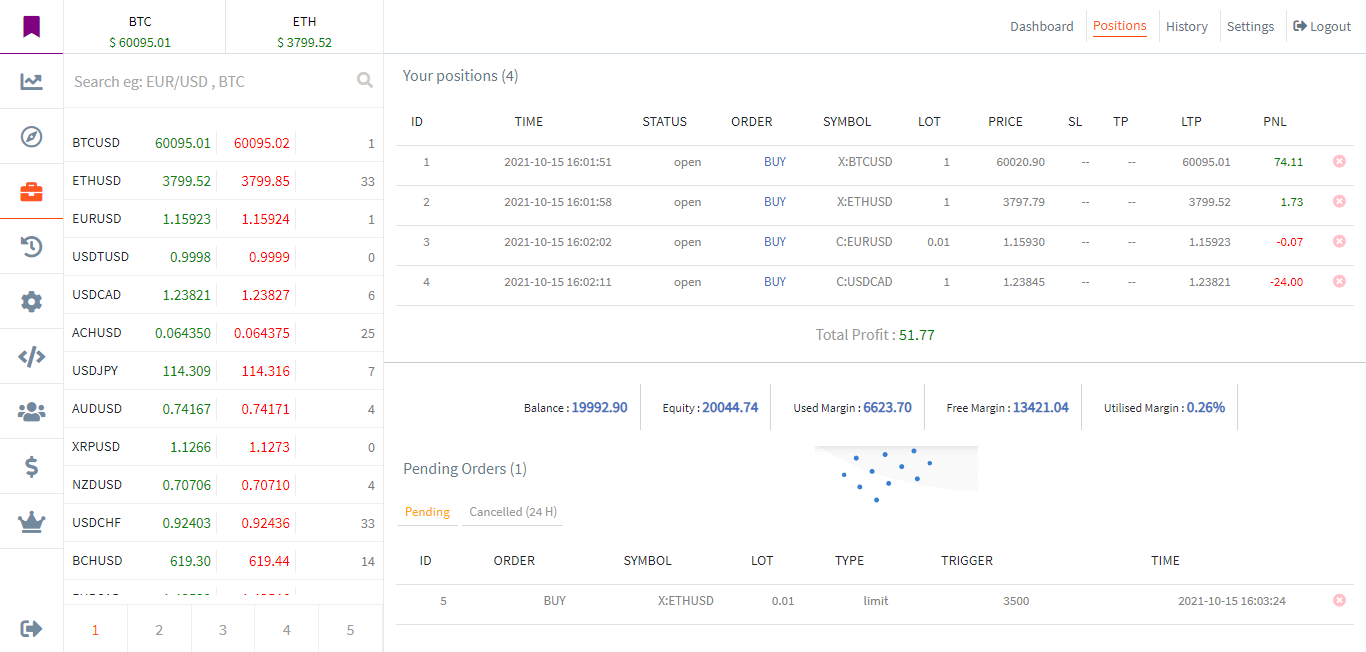This screenshot has width=1366, height=652.
Task: Open the compass explore icon
Action: coord(31,137)
